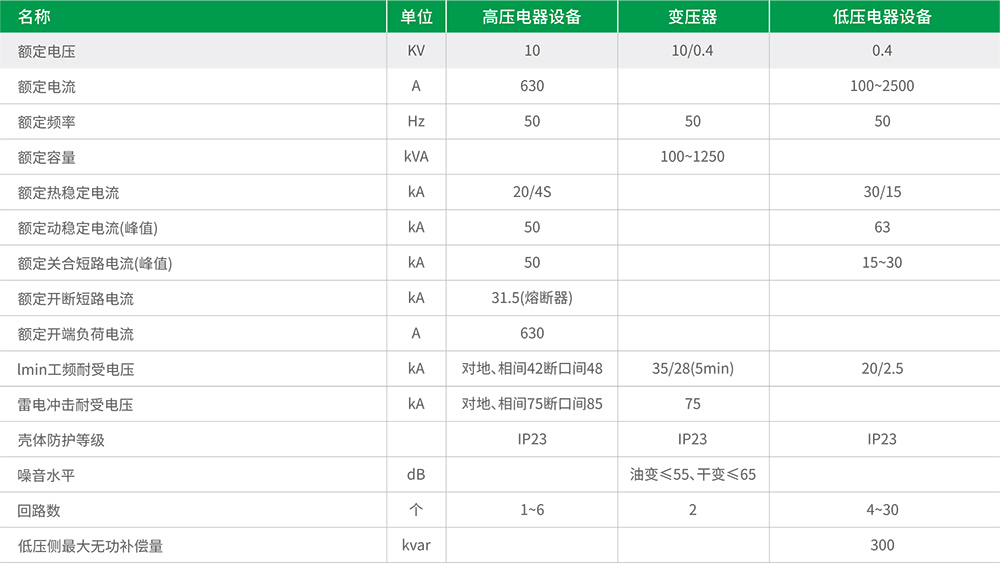Image resolution: width=1000 pixels, height=563 pixels.
Task: Select the 变压器 column header
Action: [692, 16]
